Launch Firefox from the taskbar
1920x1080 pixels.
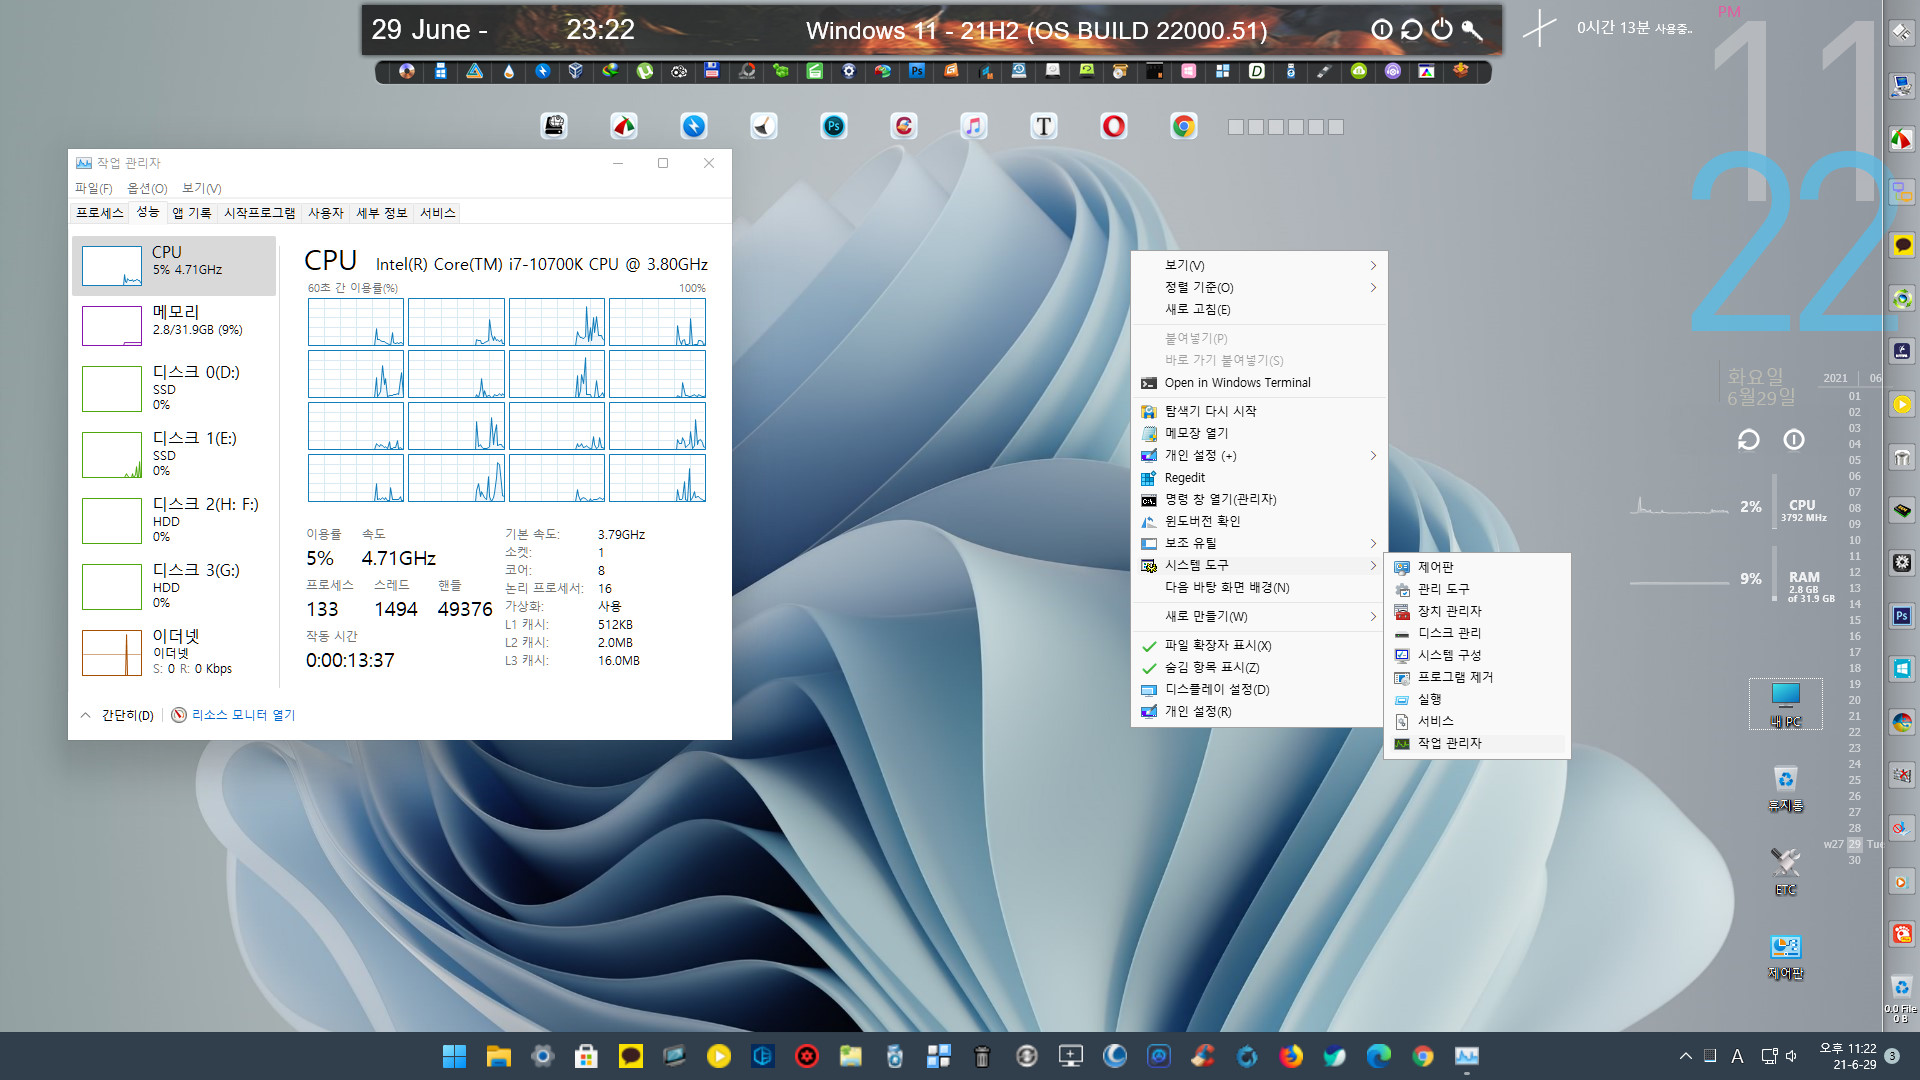click(x=1291, y=1056)
